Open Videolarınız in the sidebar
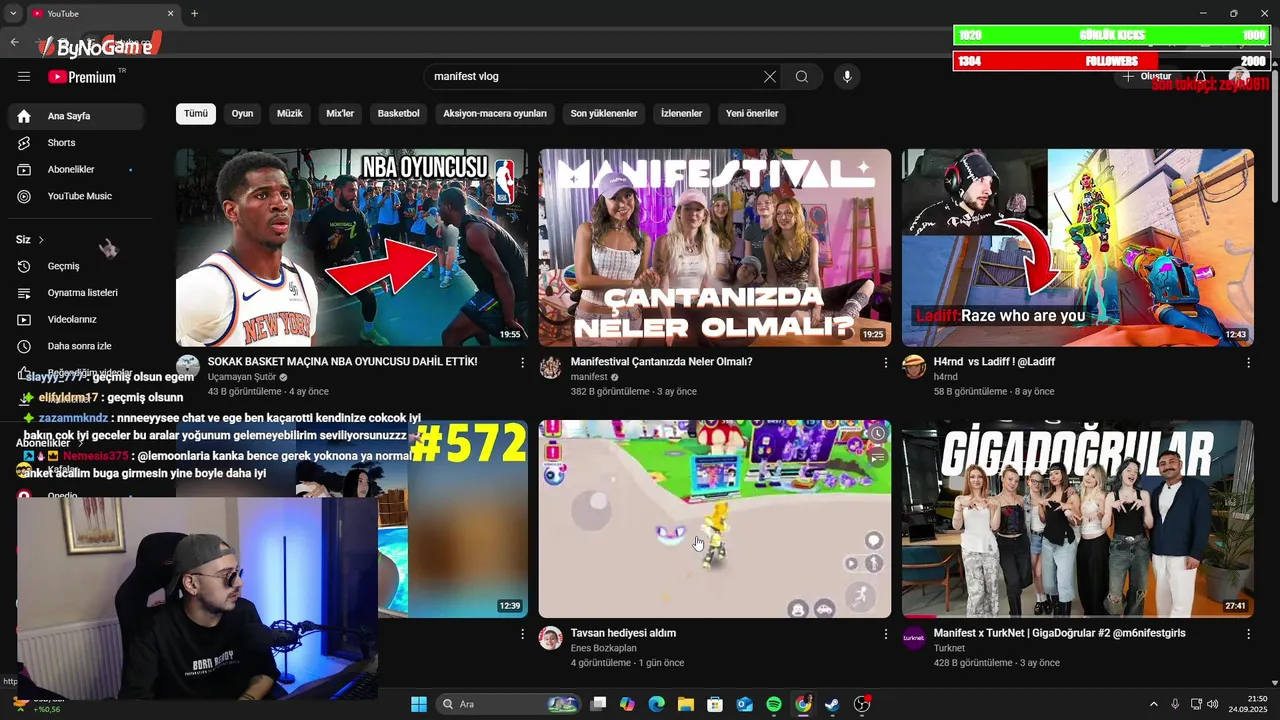The image size is (1280, 720). 76,320
